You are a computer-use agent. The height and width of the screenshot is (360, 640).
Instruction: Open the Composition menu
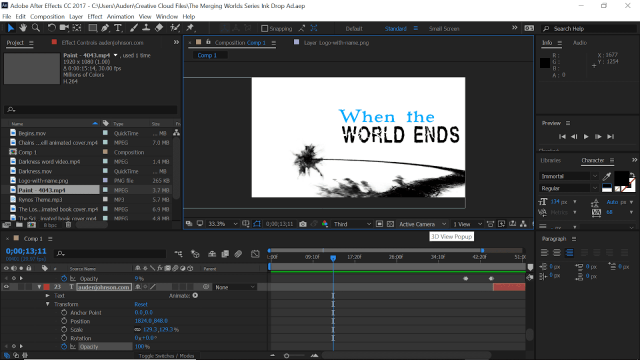tap(47, 17)
